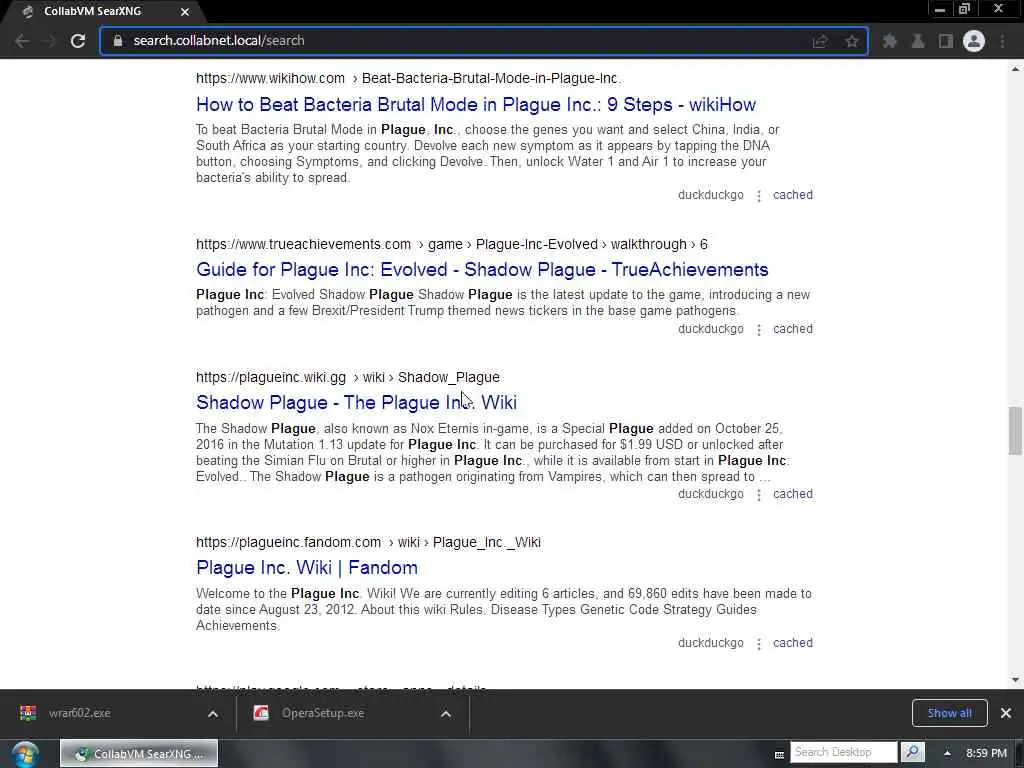Click duckduckgo label under wikiHow result
1024x768 pixels.
pos(711,195)
